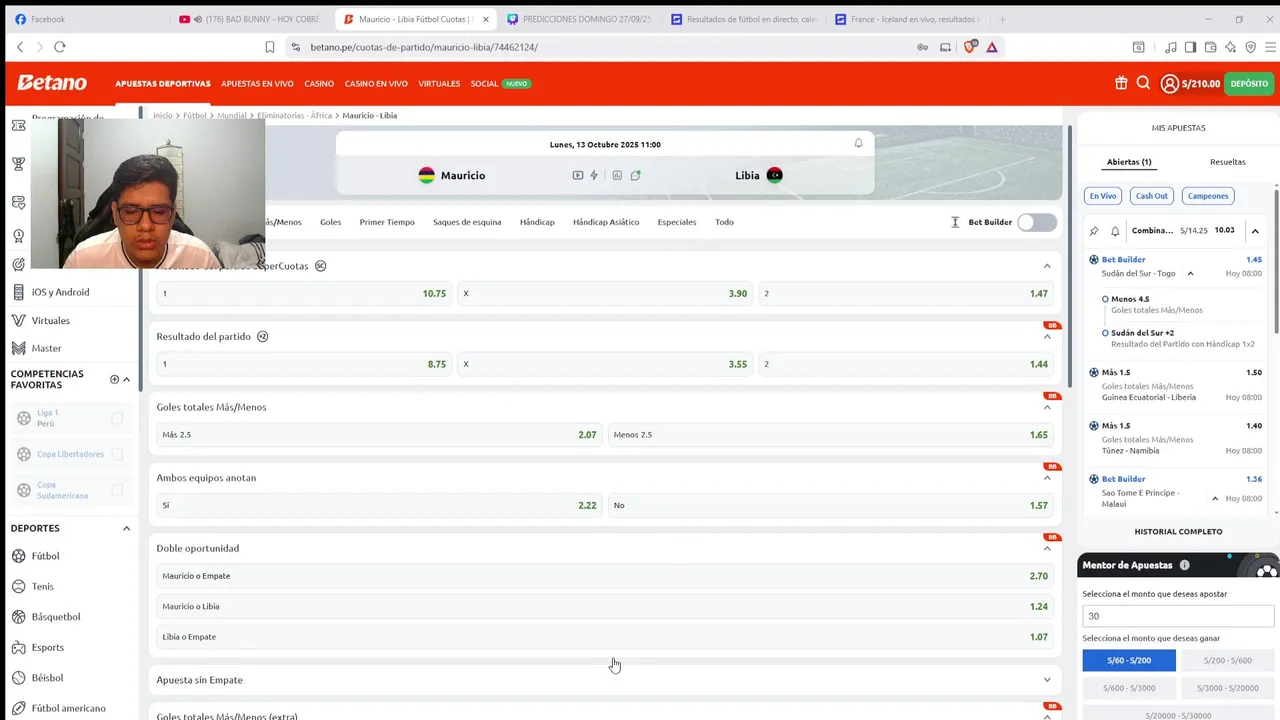This screenshot has height=720, width=1280.
Task: Click the Básquetbol icon in Deportes list
Action: 18,617
